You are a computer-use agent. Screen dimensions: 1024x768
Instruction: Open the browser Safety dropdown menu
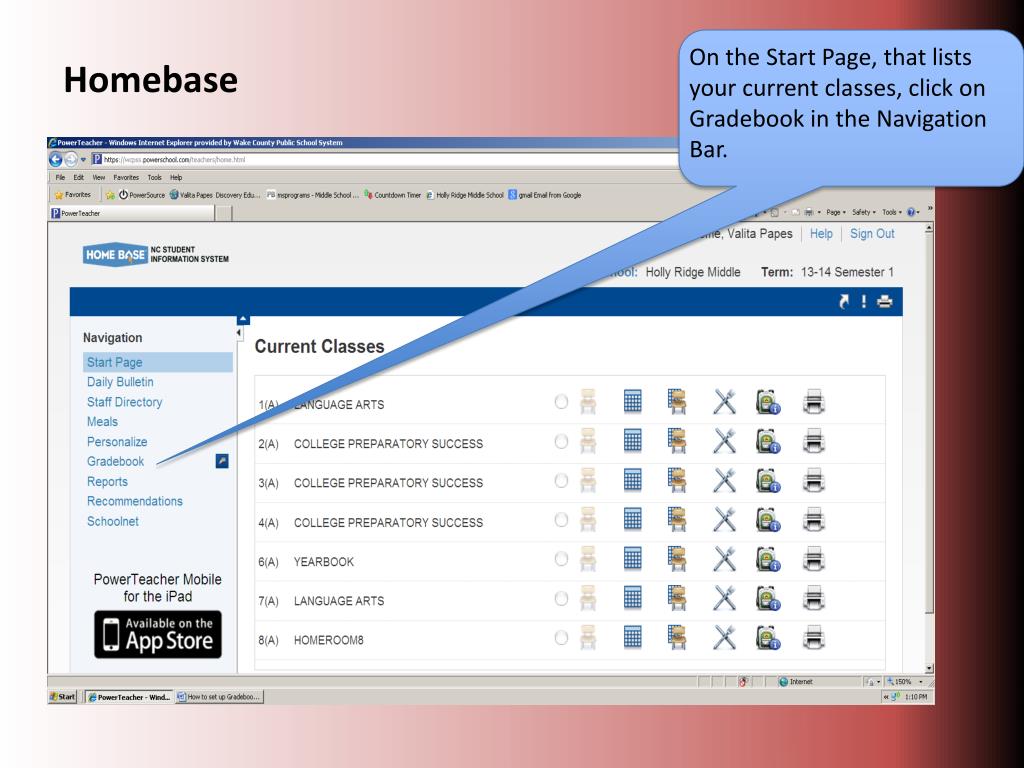pyautogui.click(x=863, y=212)
